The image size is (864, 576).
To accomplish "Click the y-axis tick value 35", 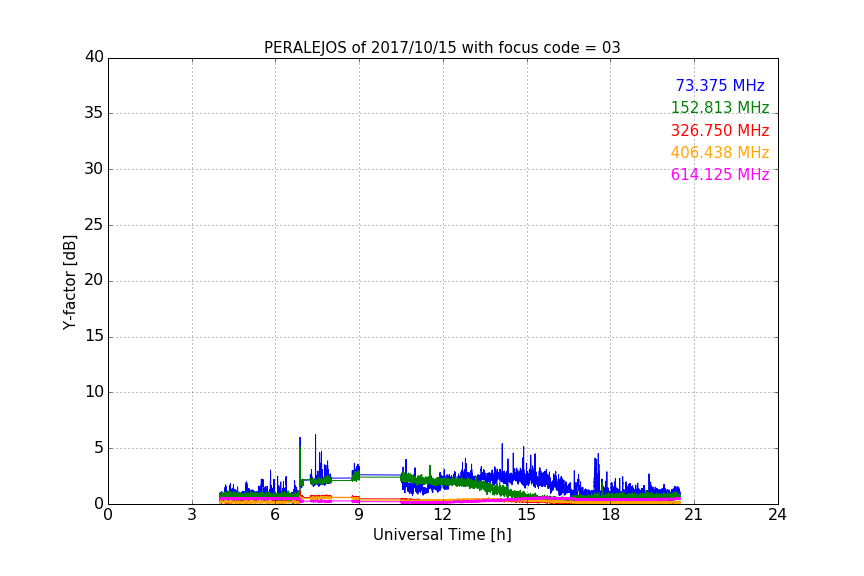I will click(x=94, y=113).
